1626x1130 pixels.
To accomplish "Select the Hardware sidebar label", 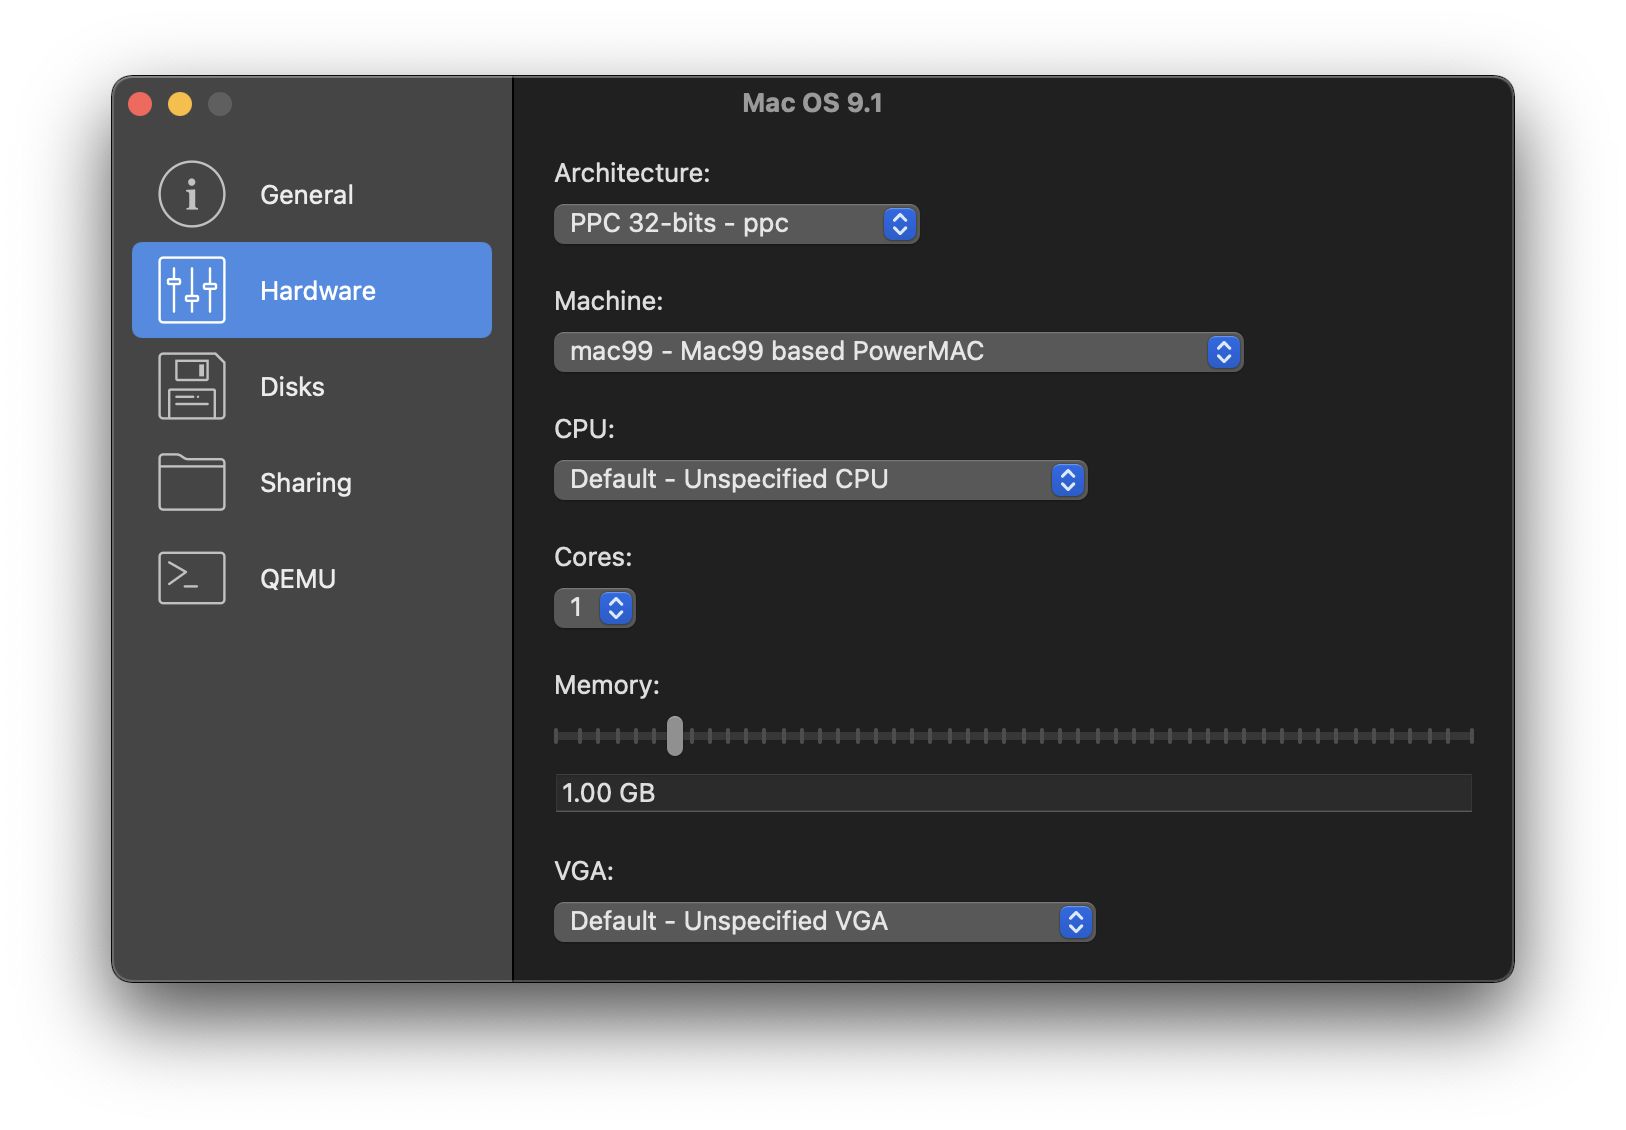I will (x=318, y=291).
